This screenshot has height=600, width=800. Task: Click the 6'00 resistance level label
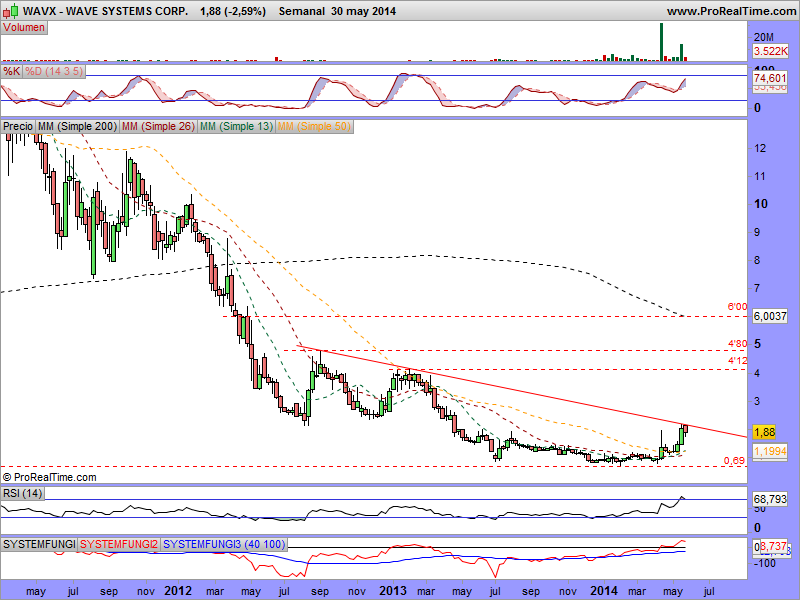[737, 307]
